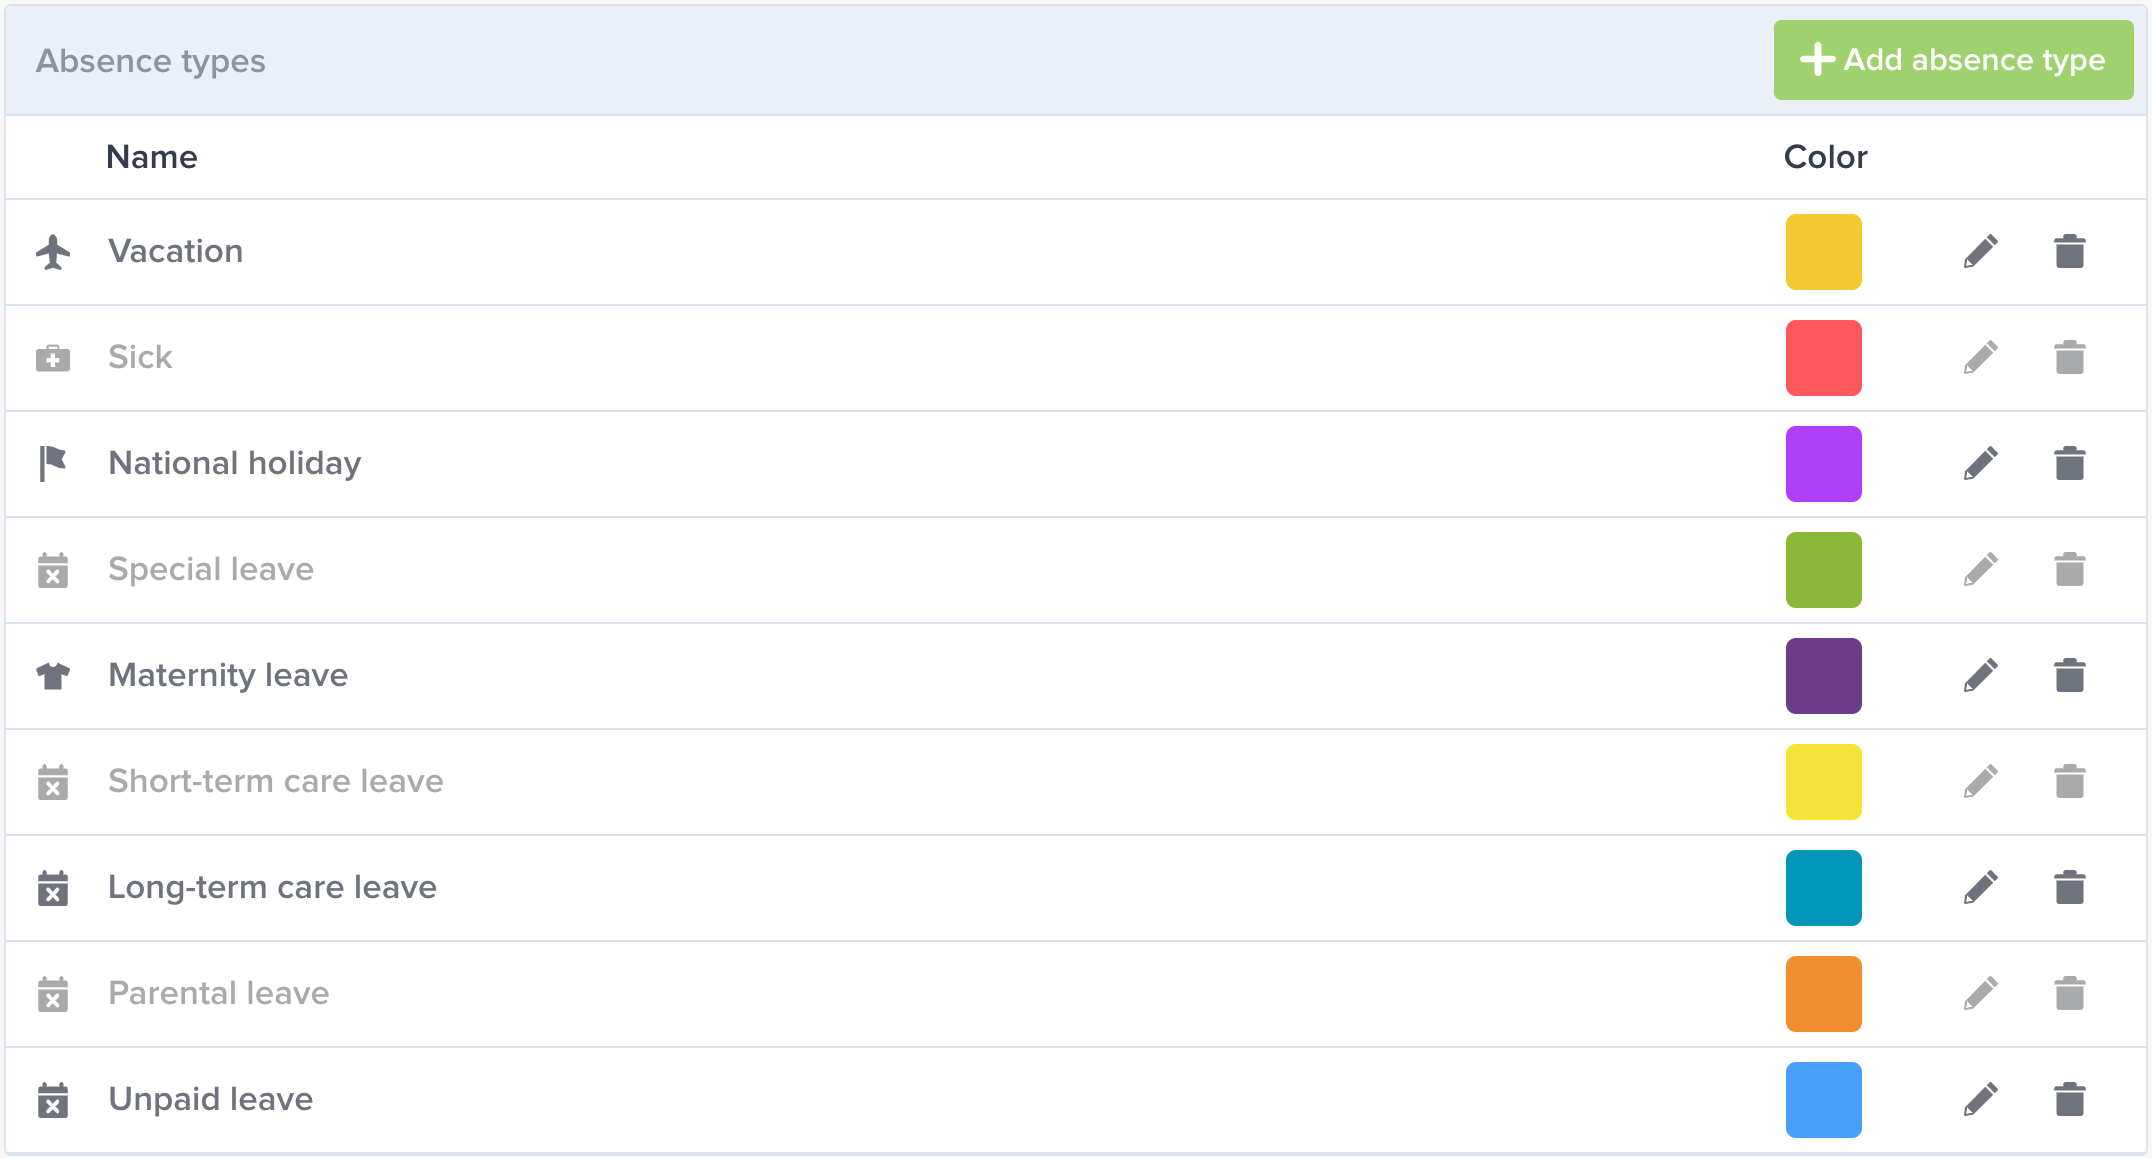Click the yellow-orange Vacation color swatch
The height and width of the screenshot is (1158, 2152).
(x=1823, y=252)
